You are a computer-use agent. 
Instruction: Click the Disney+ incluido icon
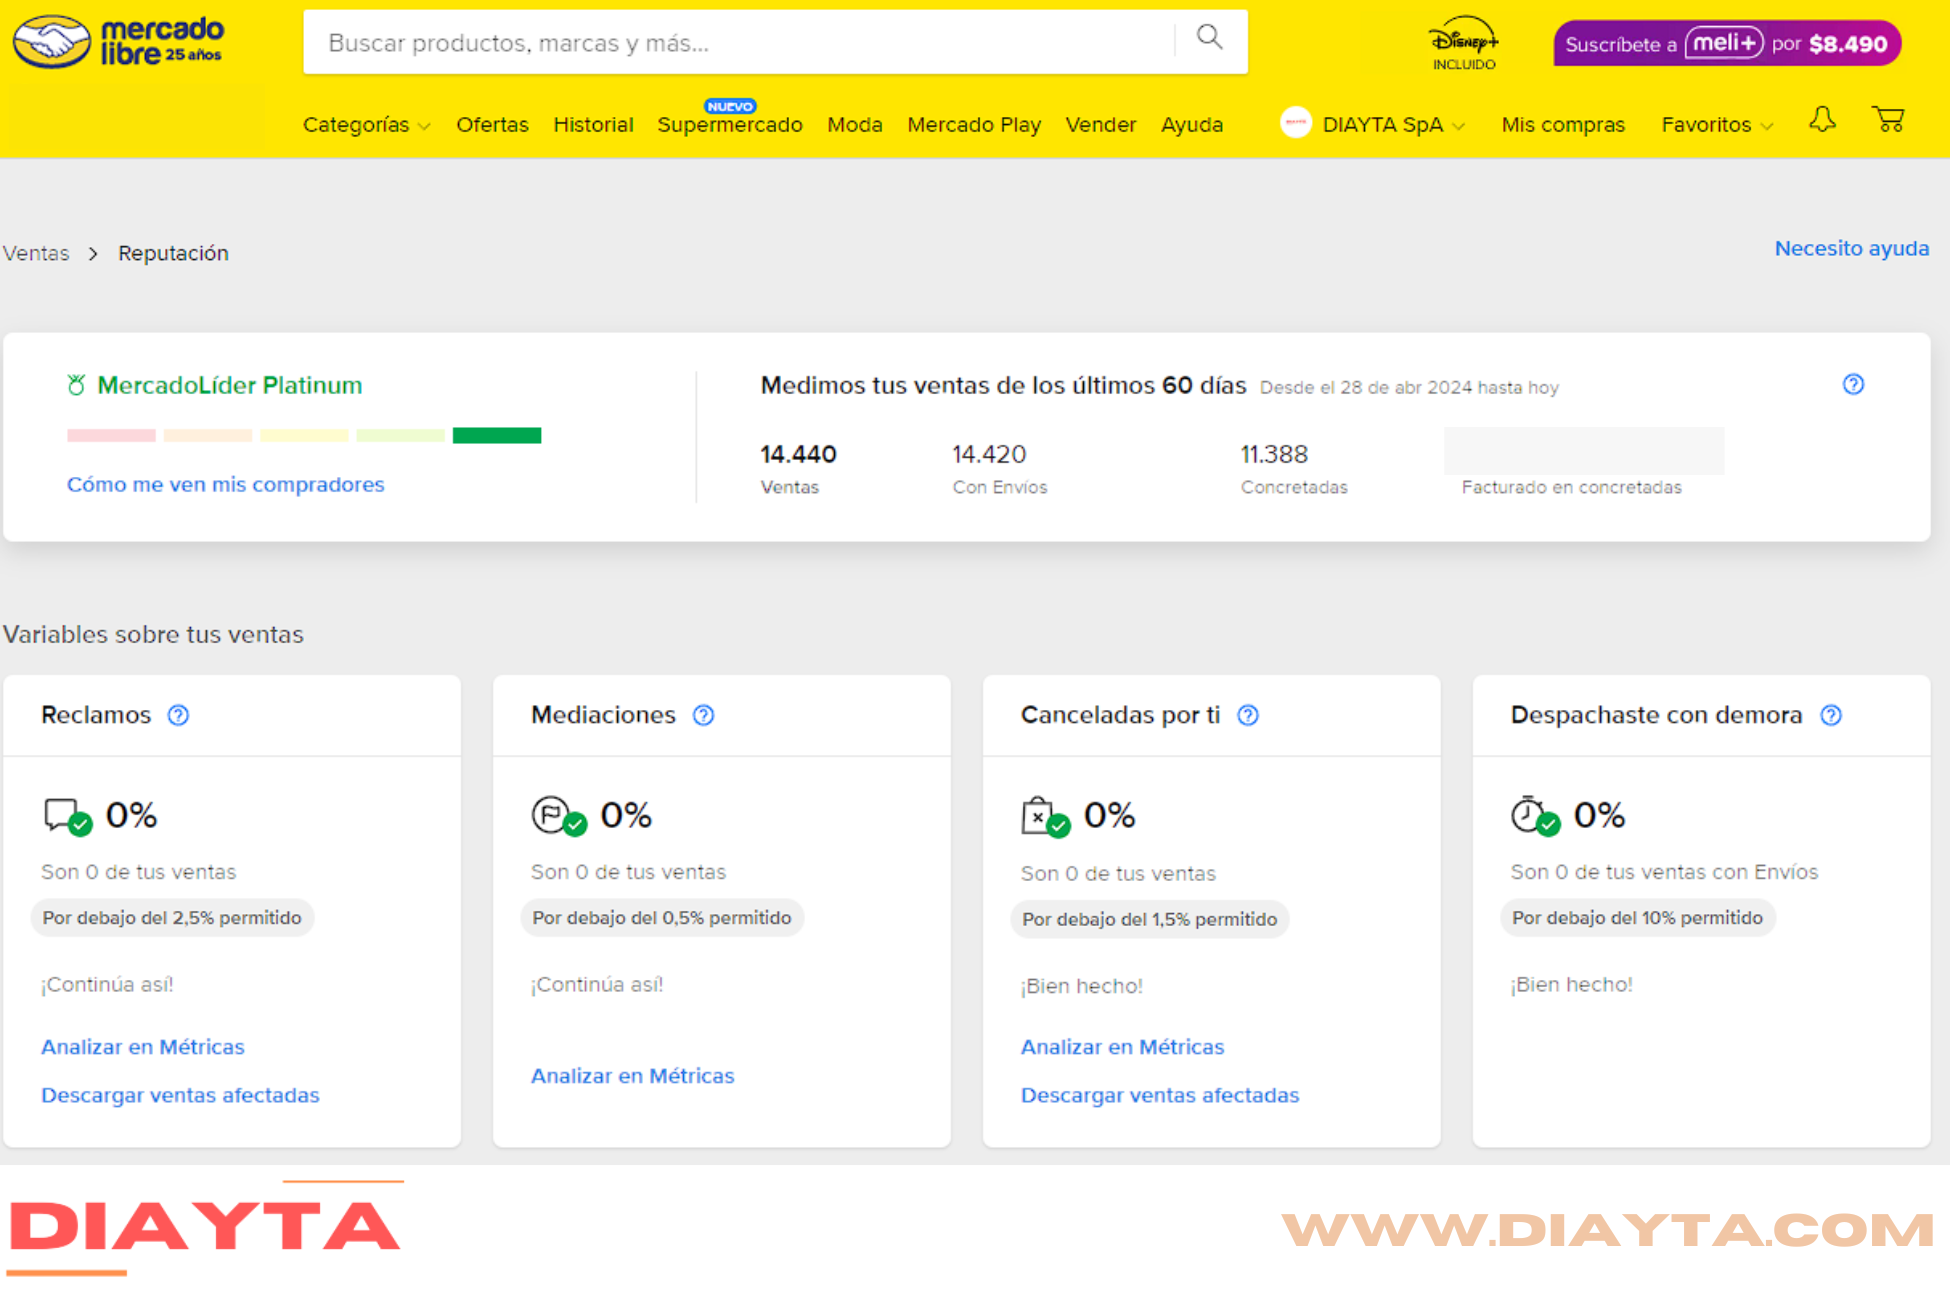(x=1463, y=44)
